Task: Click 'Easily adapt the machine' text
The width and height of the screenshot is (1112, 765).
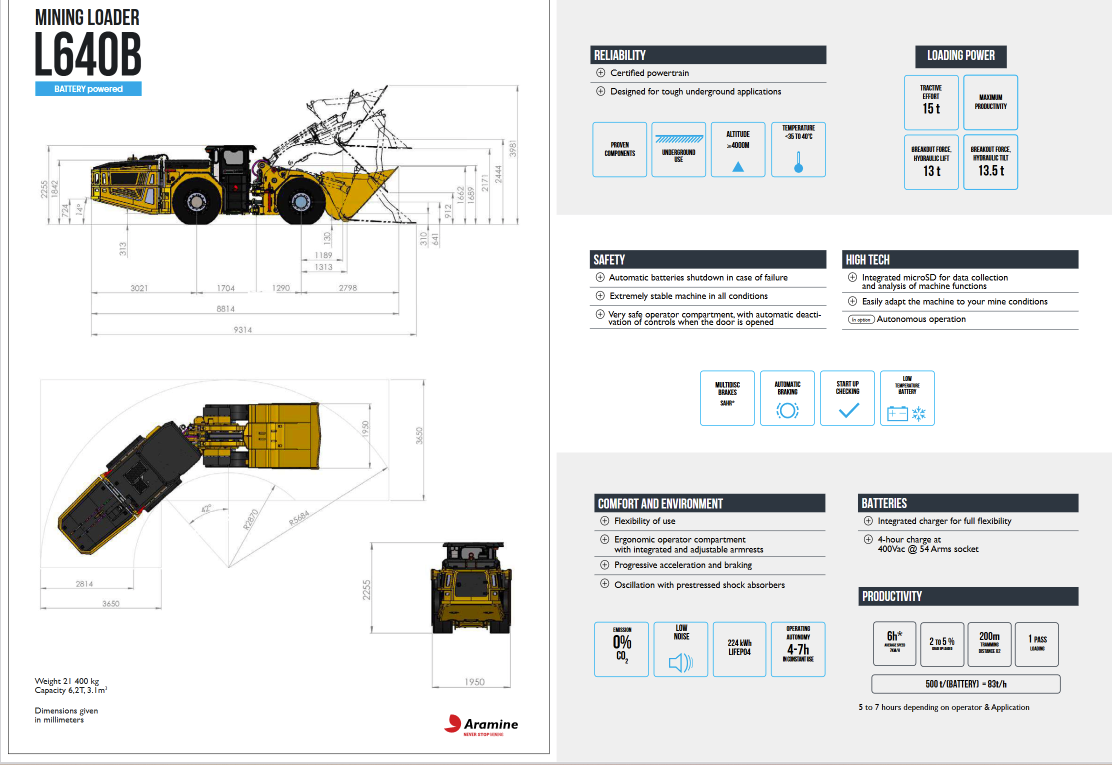Action: [x=955, y=302]
